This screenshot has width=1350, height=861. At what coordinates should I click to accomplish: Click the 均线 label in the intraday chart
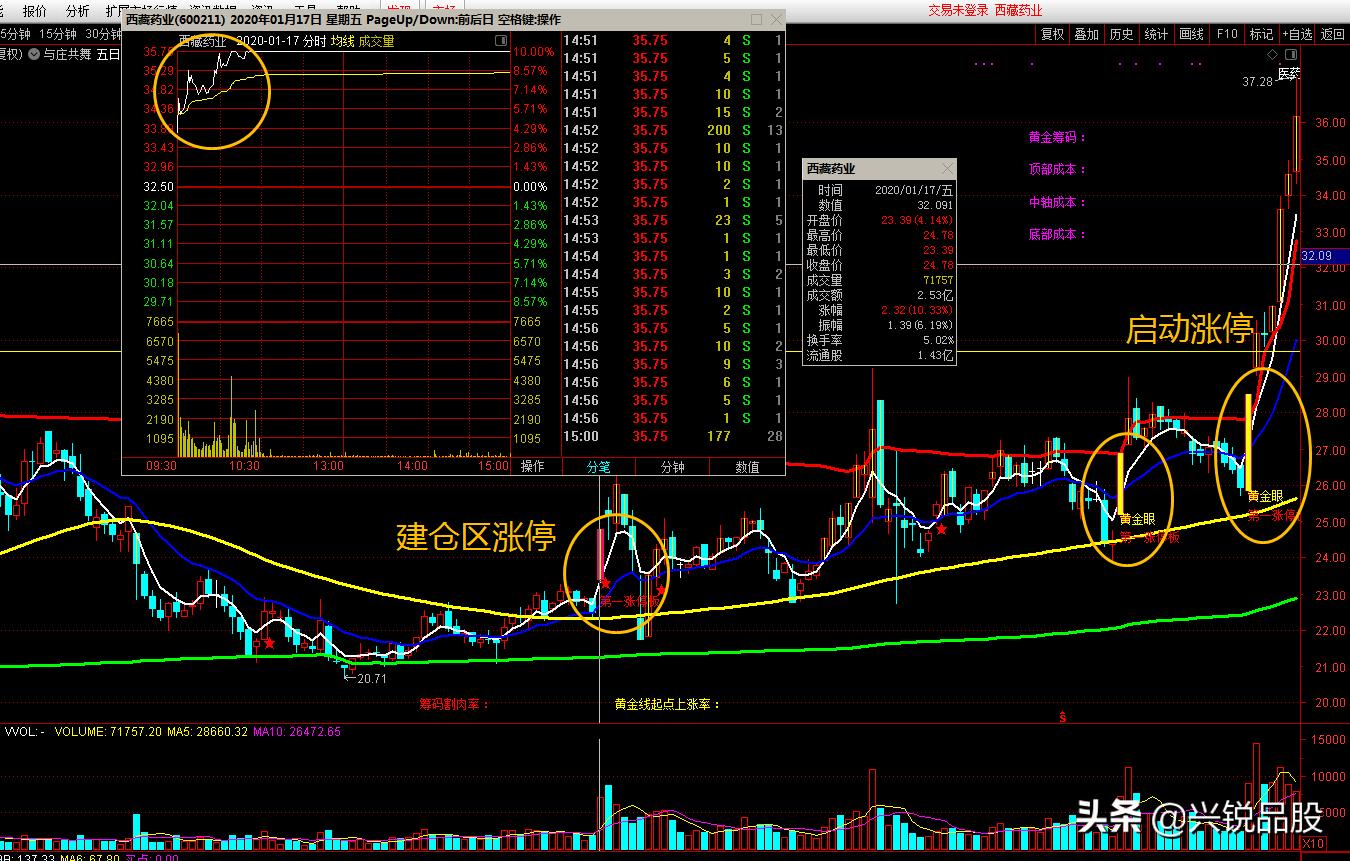tap(343, 41)
